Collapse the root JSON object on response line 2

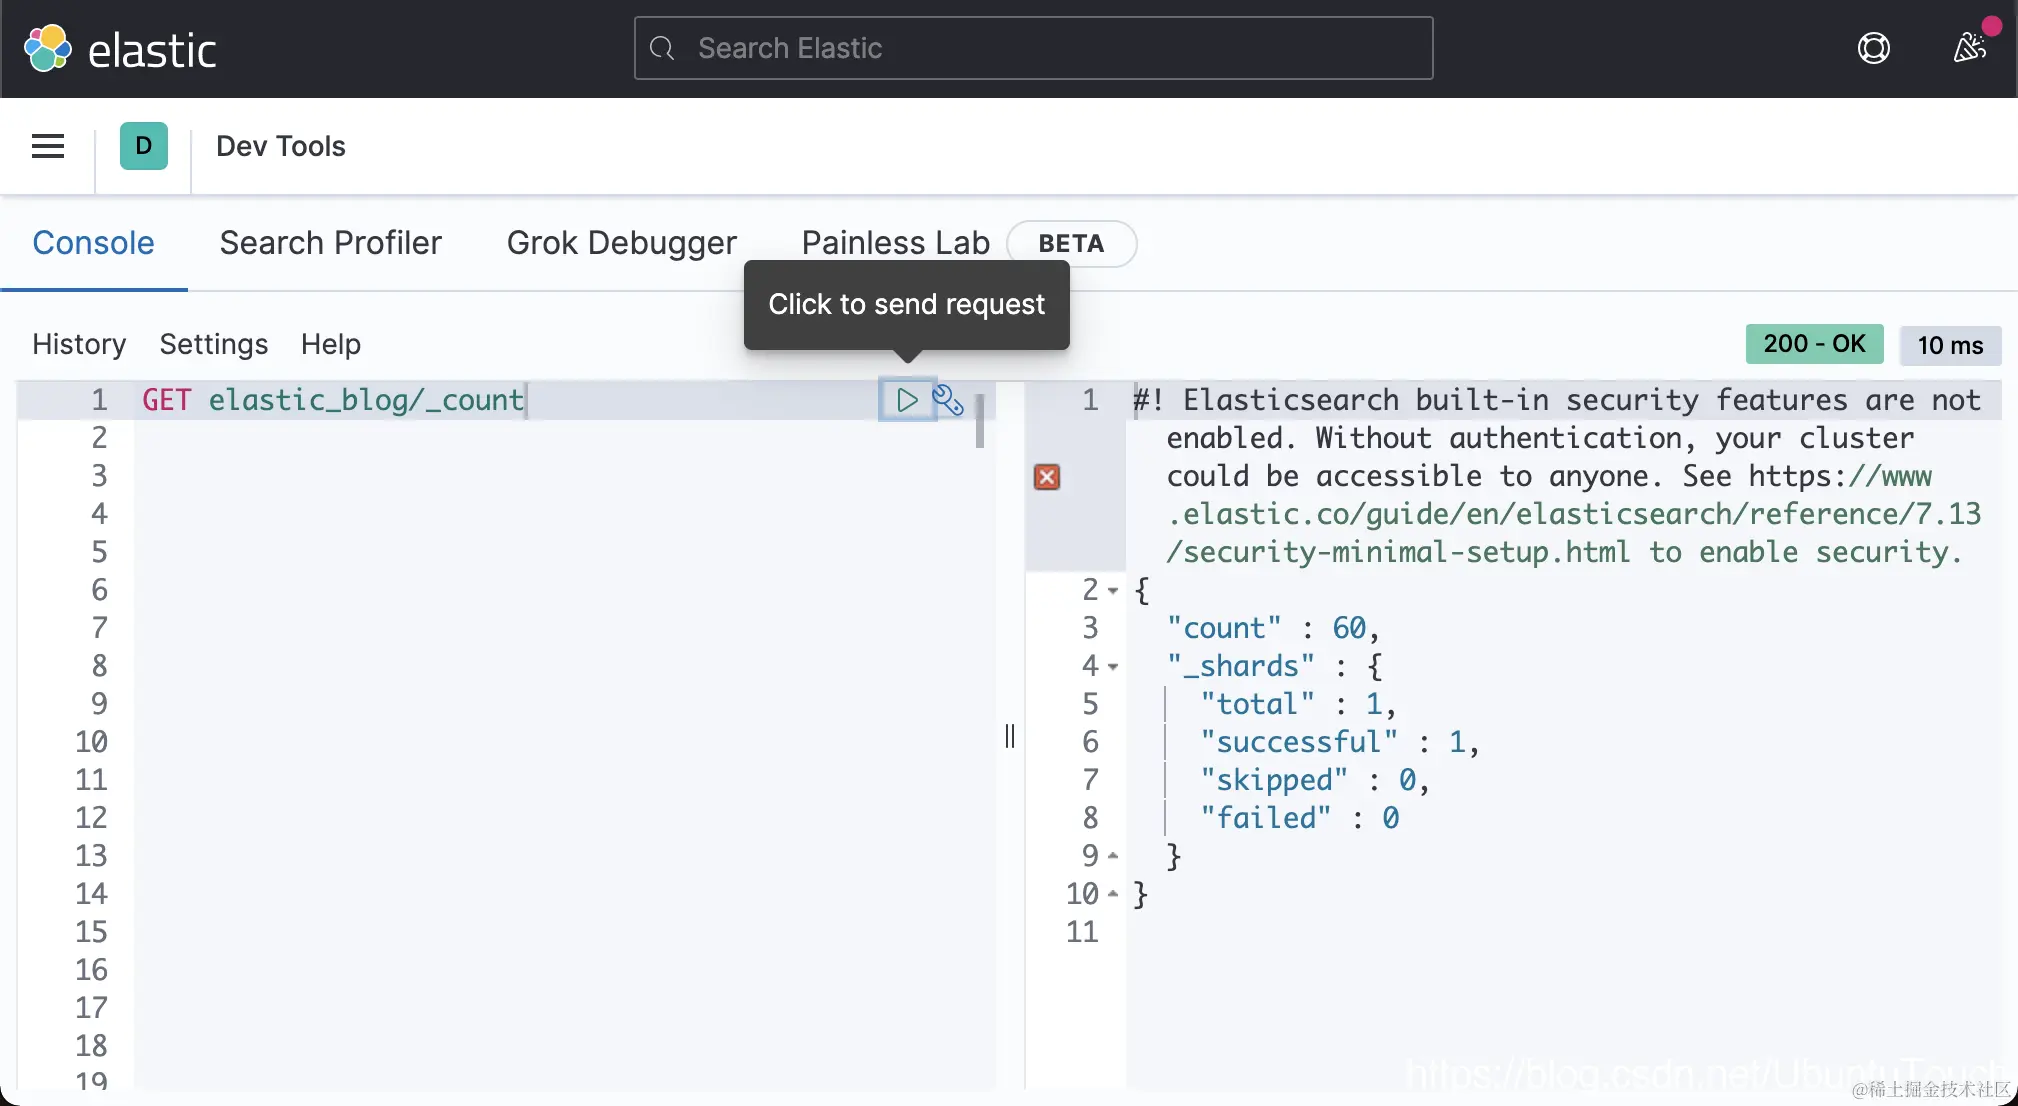[1113, 590]
